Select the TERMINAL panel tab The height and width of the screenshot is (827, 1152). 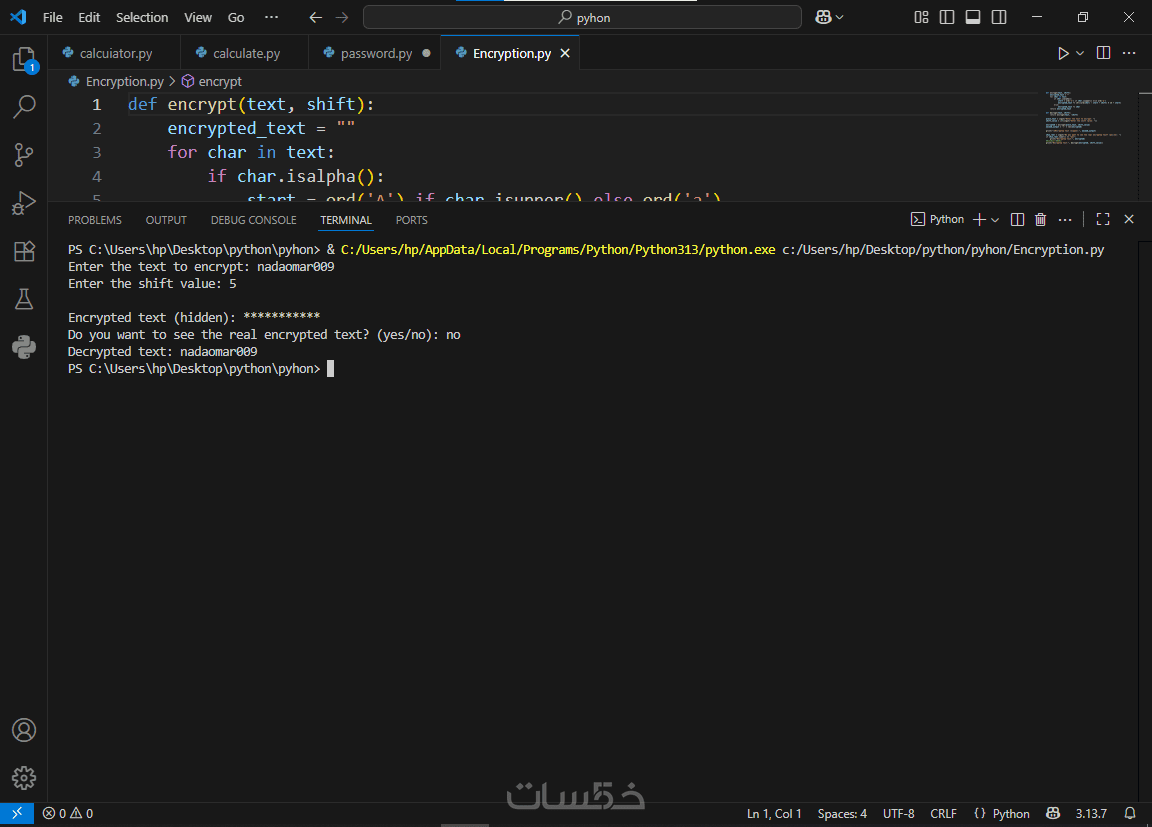coord(346,220)
